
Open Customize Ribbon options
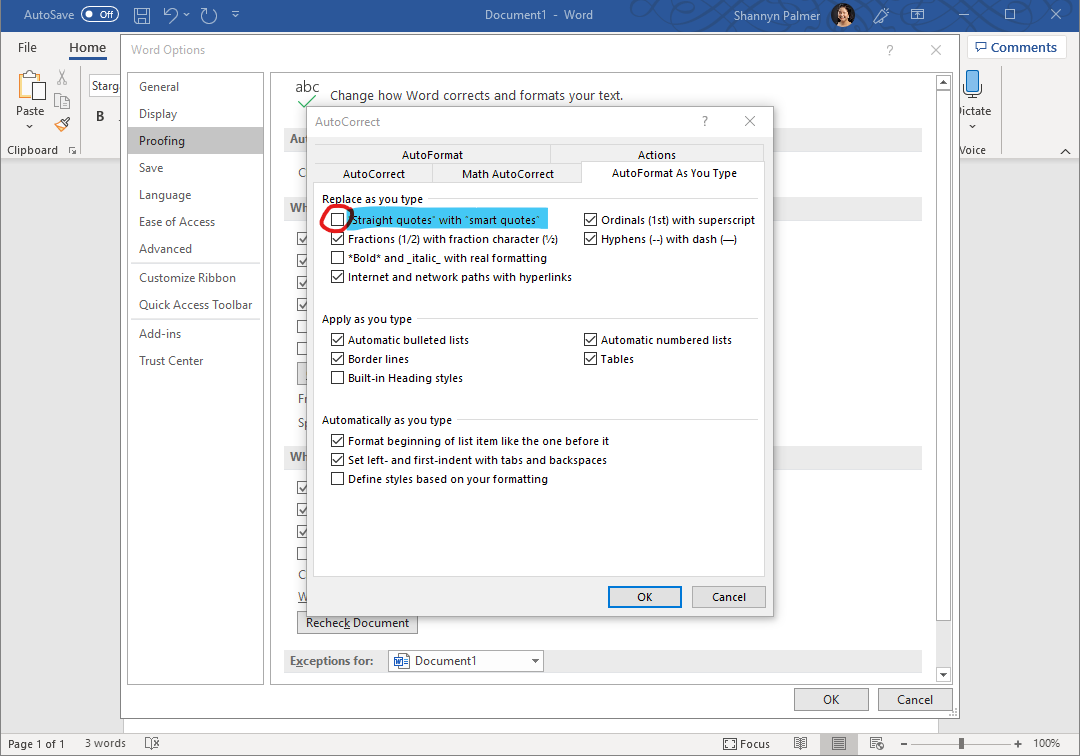[196, 277]
